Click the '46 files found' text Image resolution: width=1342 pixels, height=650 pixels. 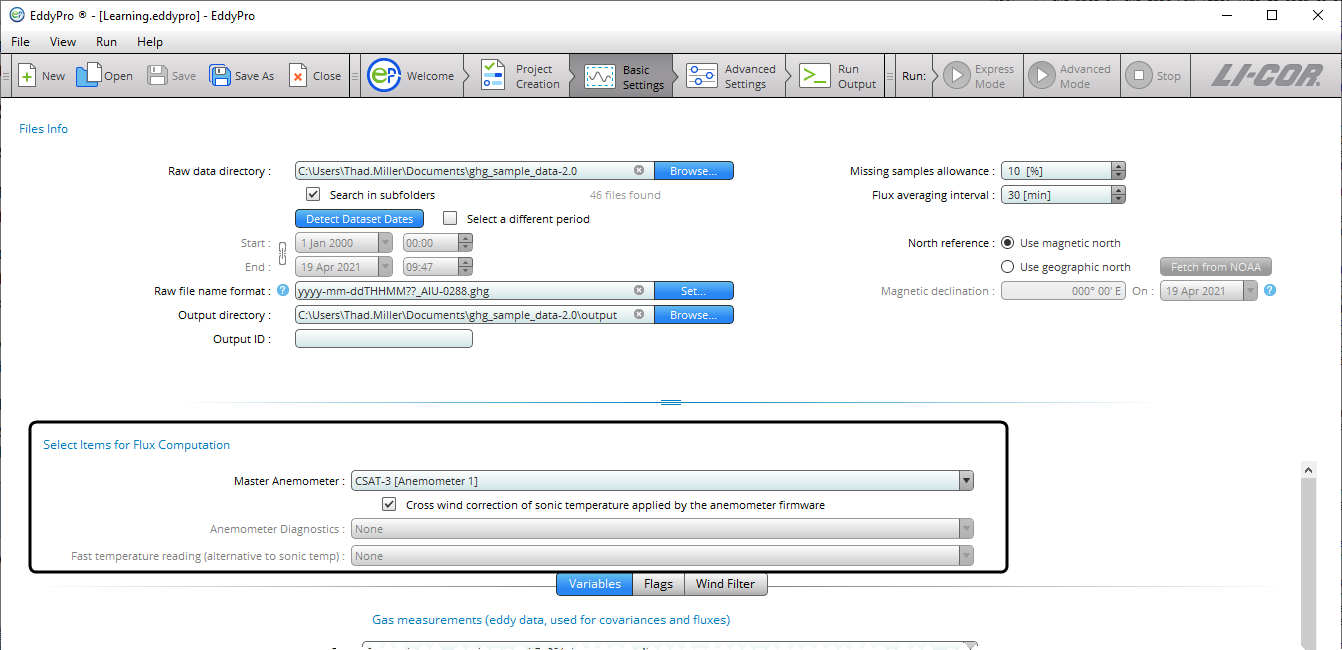point(625,195)
